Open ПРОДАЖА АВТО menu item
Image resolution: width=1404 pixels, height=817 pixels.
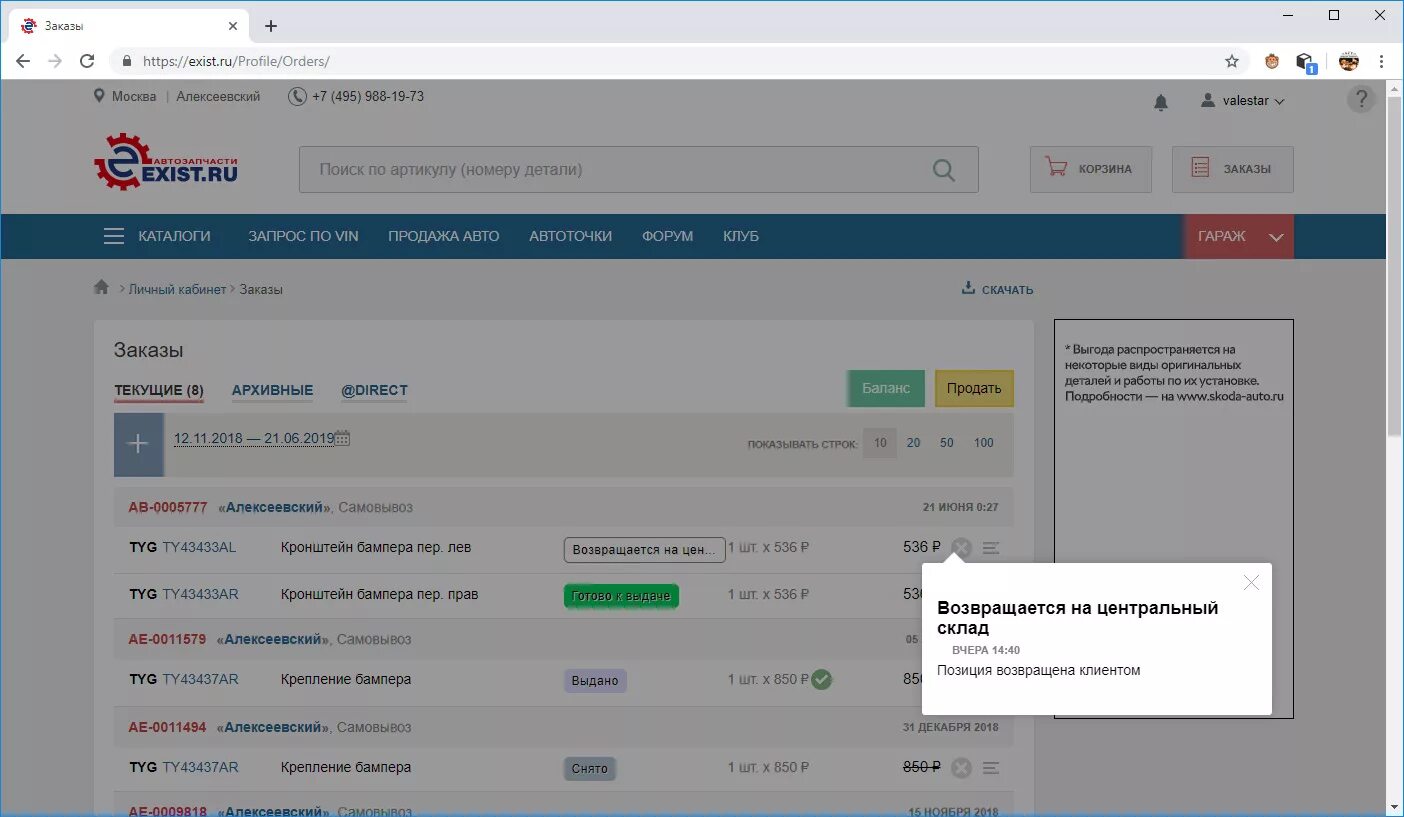tap(444, 236)
